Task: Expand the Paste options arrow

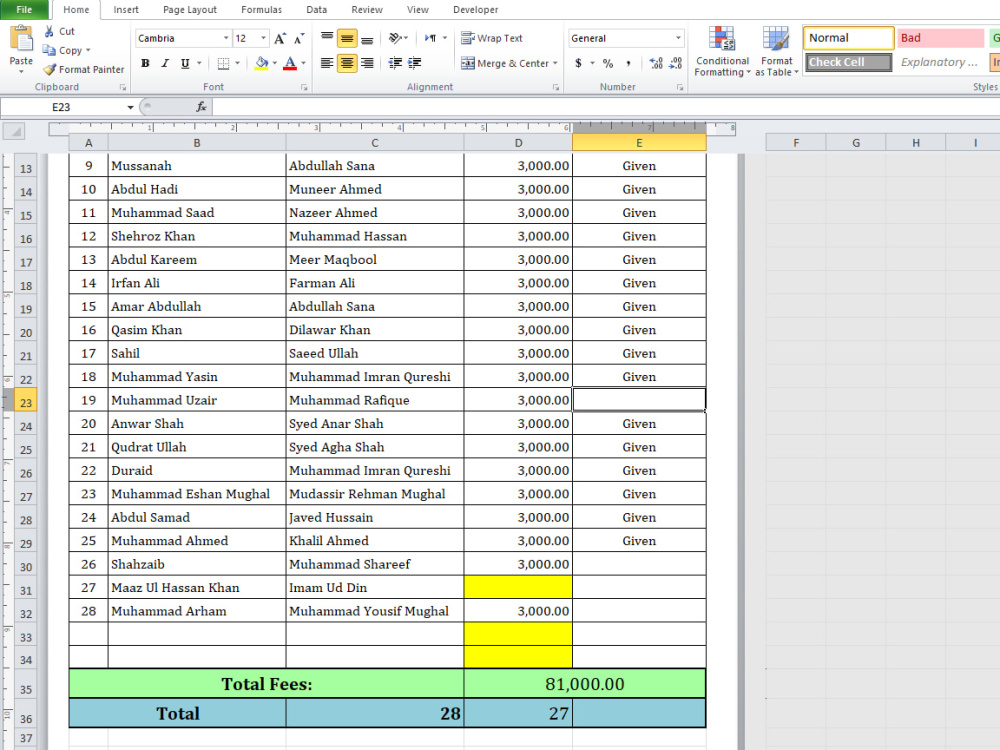Action: (21, 71)
